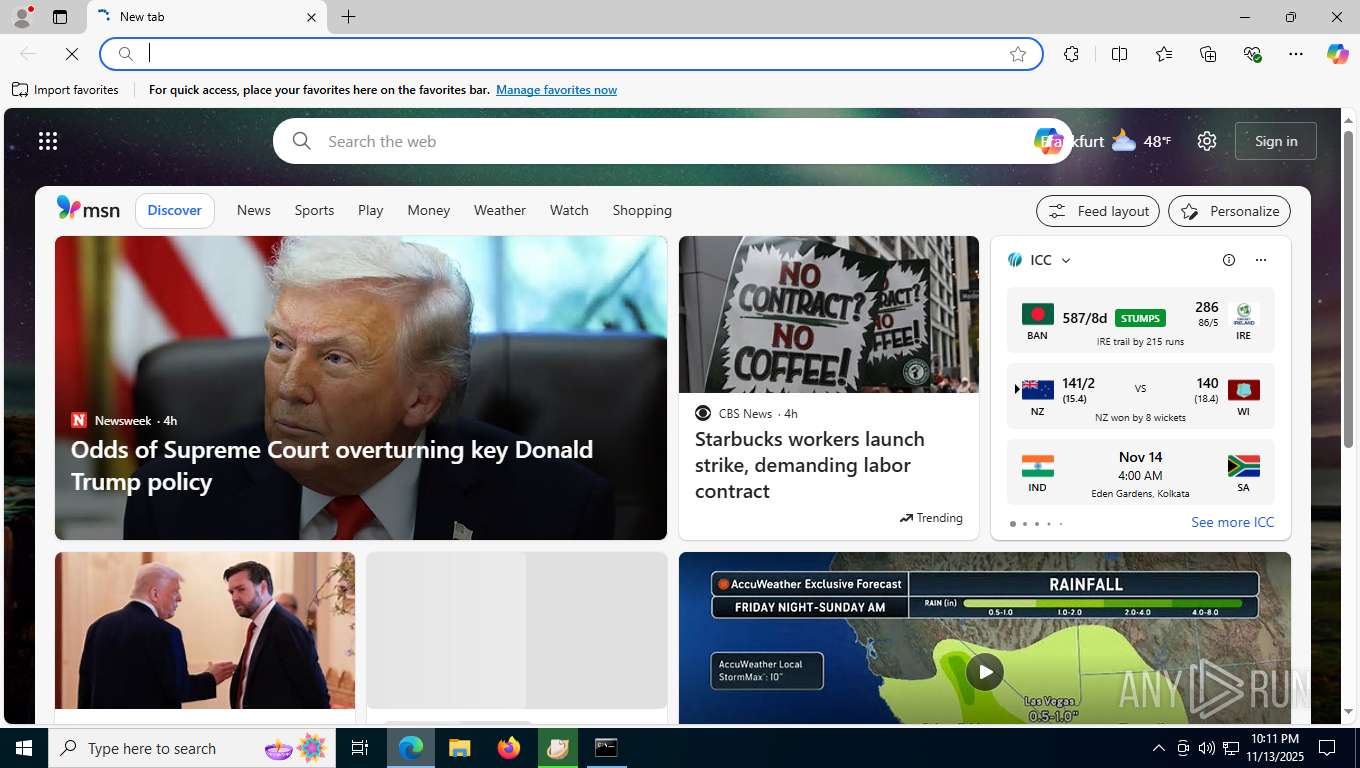Open the Weather tab
1360x768 pixels.
[x=500, y=210]
